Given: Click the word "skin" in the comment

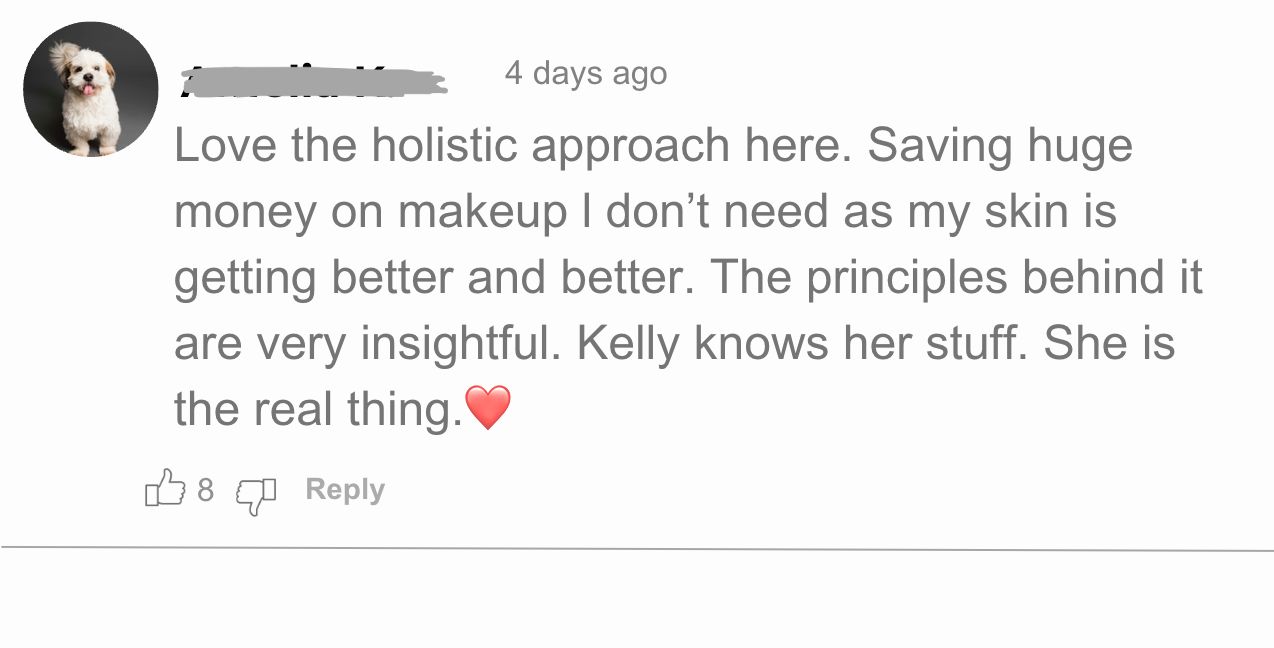Looking at the screenshot, I should click(x=1024, y=211).
